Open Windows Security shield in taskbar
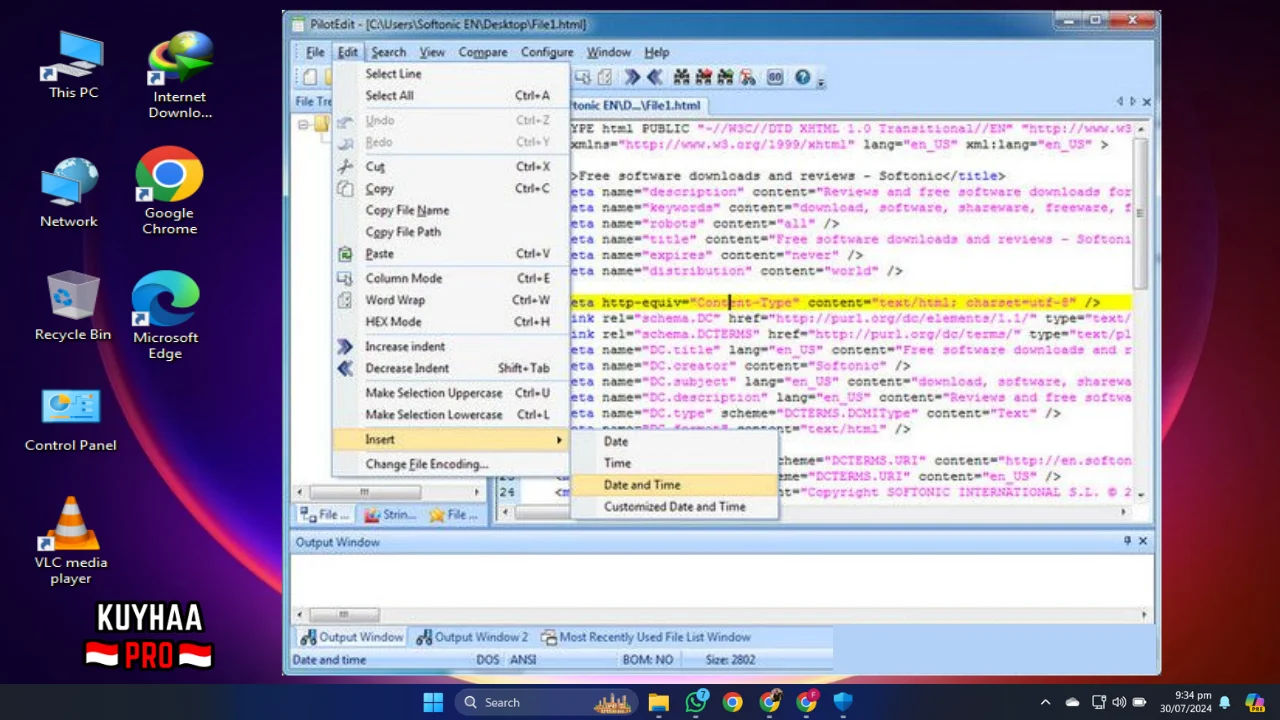 click(843, 702)
